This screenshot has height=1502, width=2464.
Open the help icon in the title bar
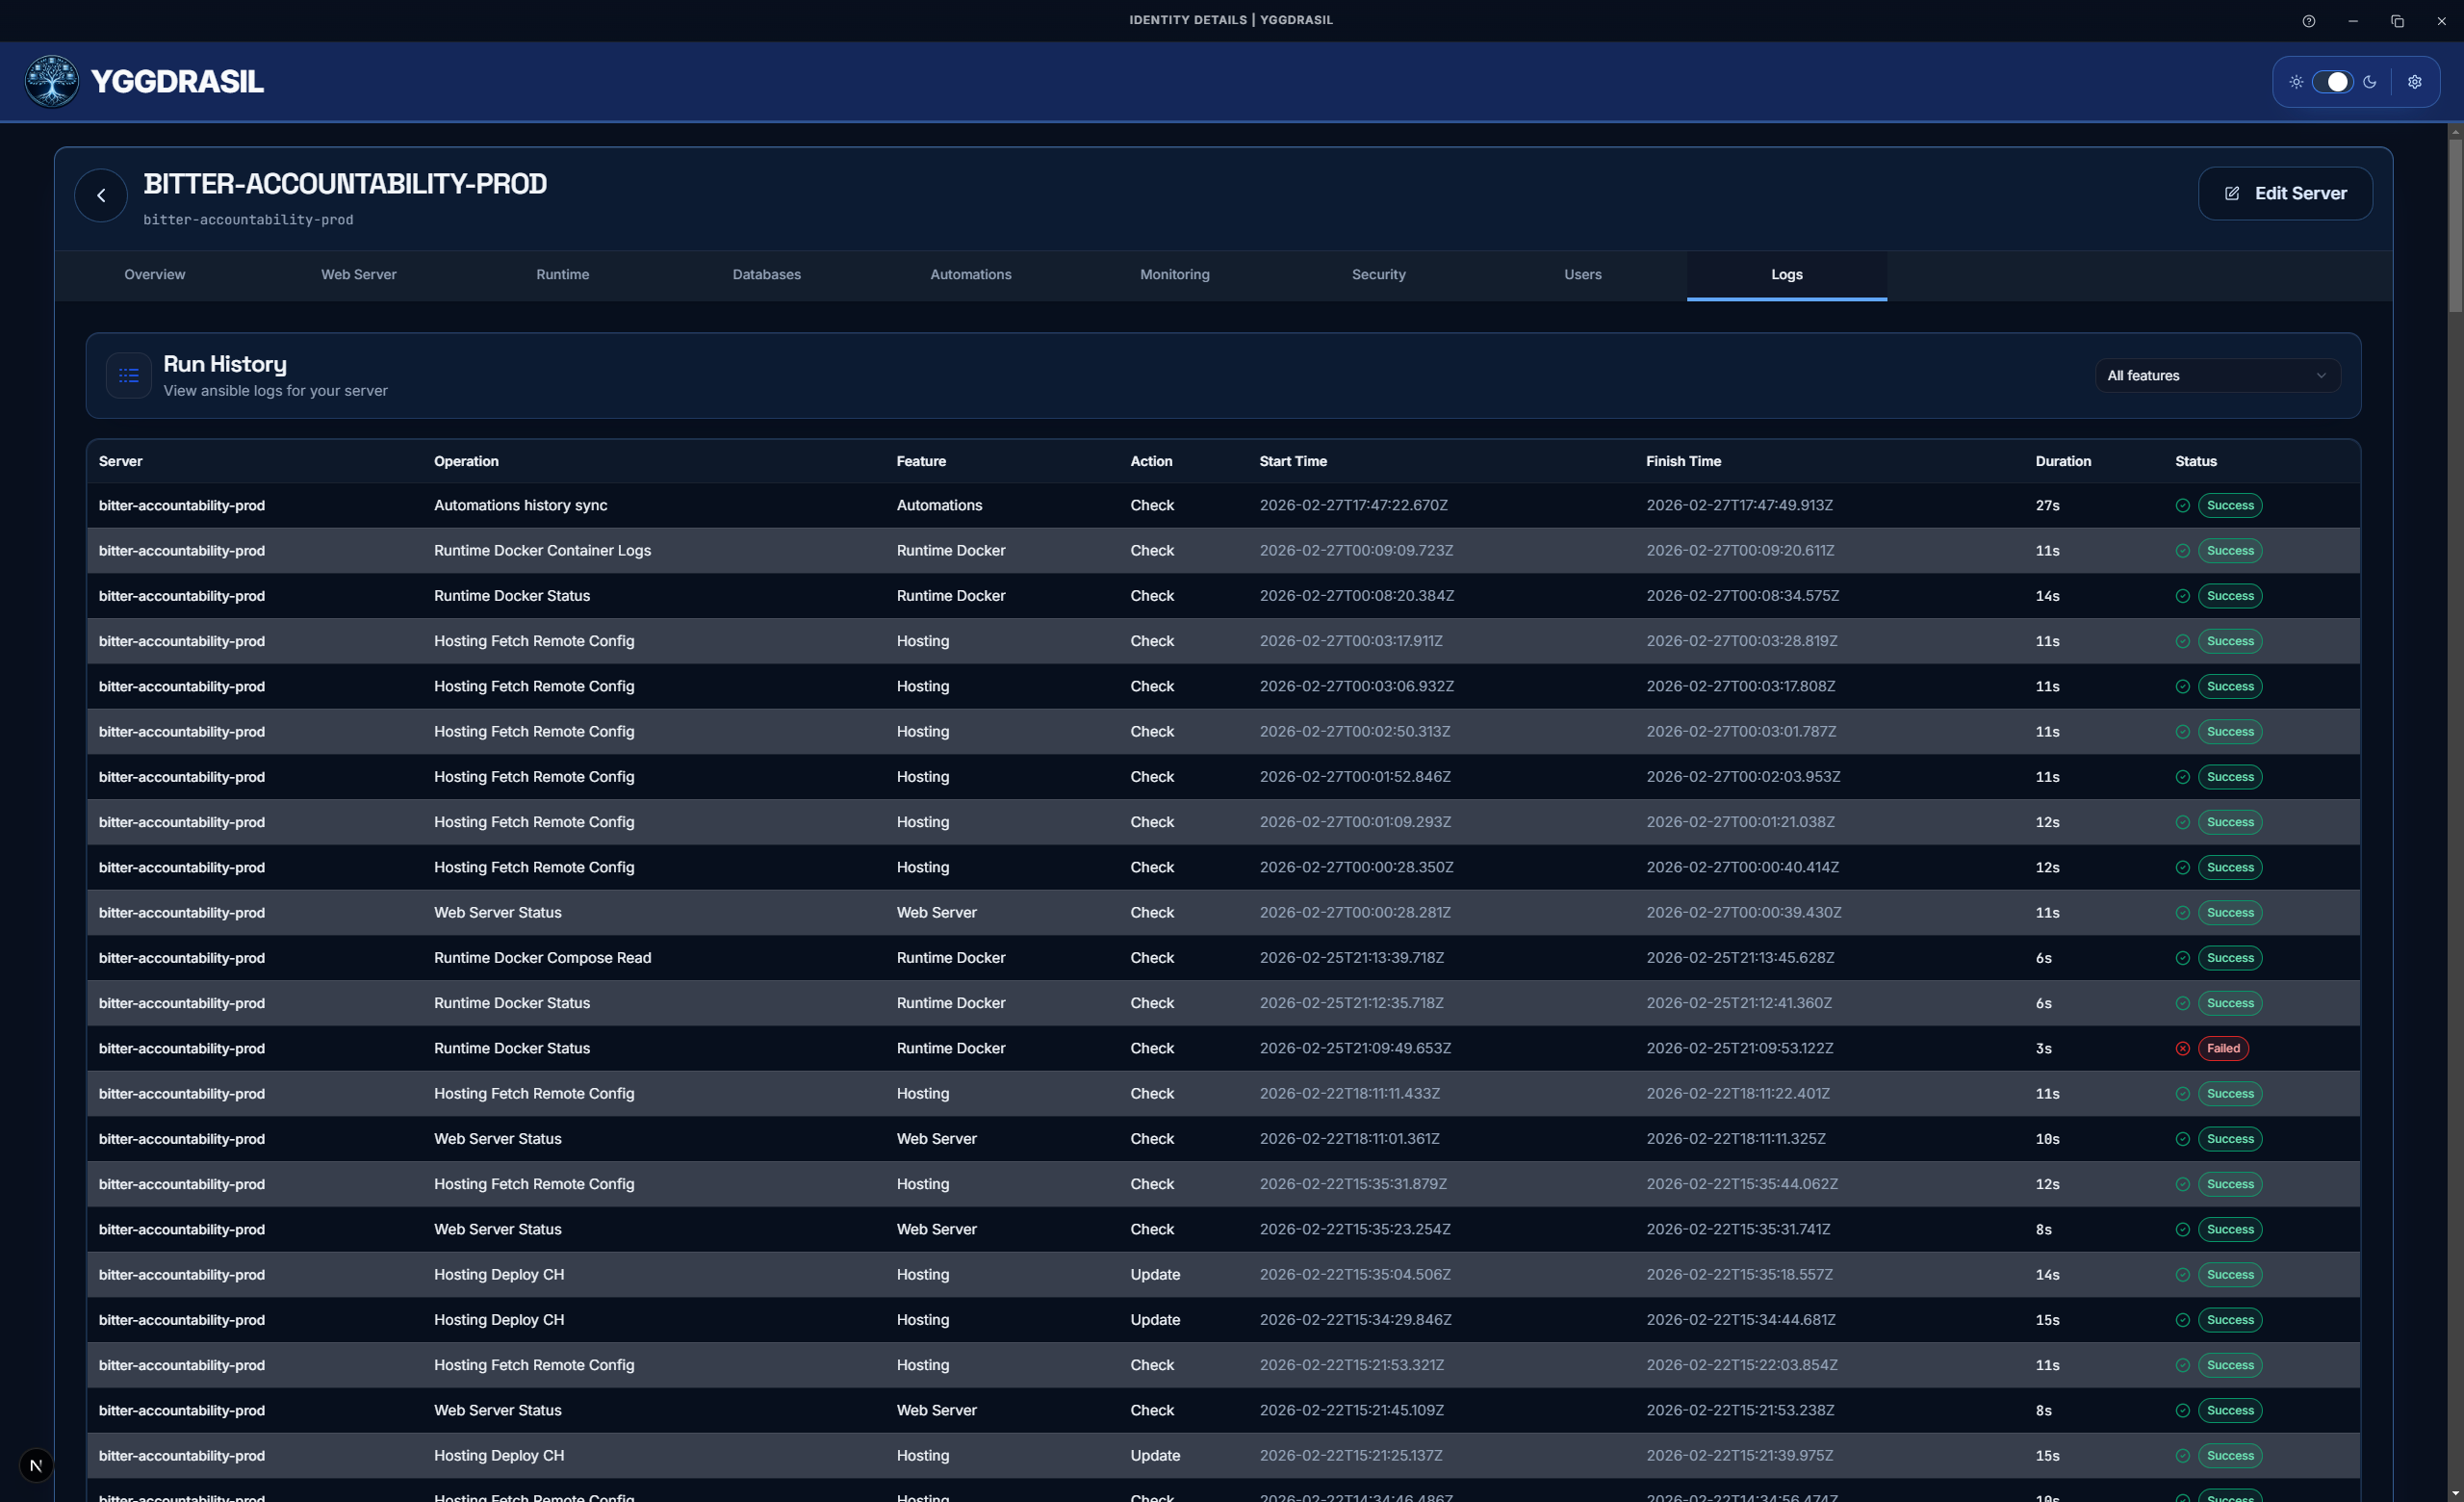pos(2309,20)
